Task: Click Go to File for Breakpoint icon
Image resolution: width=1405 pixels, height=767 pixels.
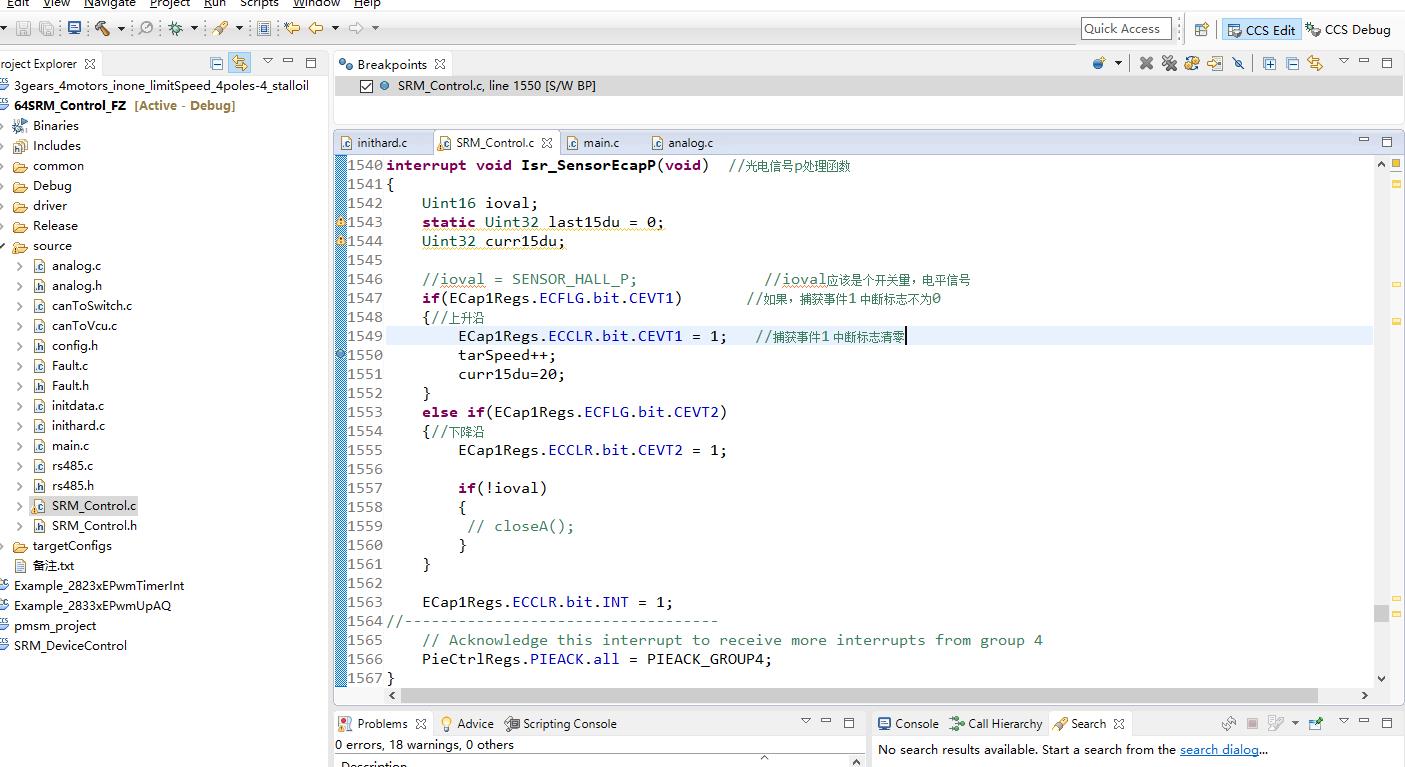Action: coord(1215,63)
